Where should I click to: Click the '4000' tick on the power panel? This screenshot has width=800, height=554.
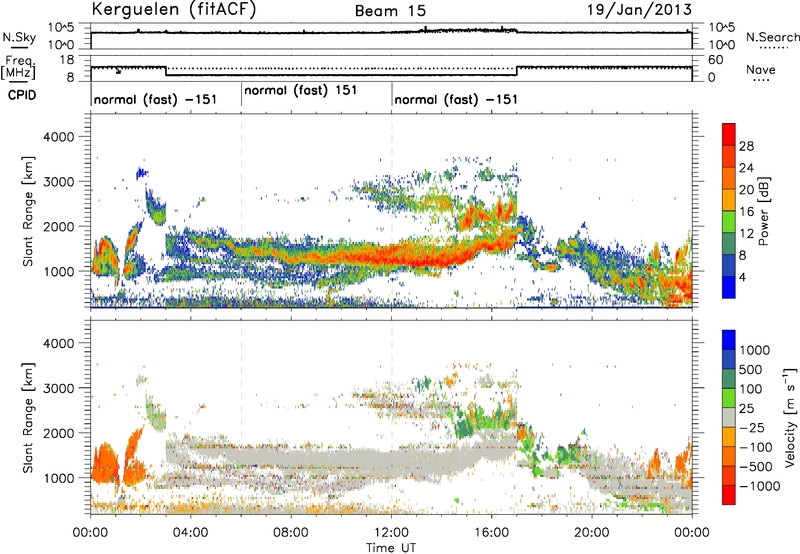58,137
